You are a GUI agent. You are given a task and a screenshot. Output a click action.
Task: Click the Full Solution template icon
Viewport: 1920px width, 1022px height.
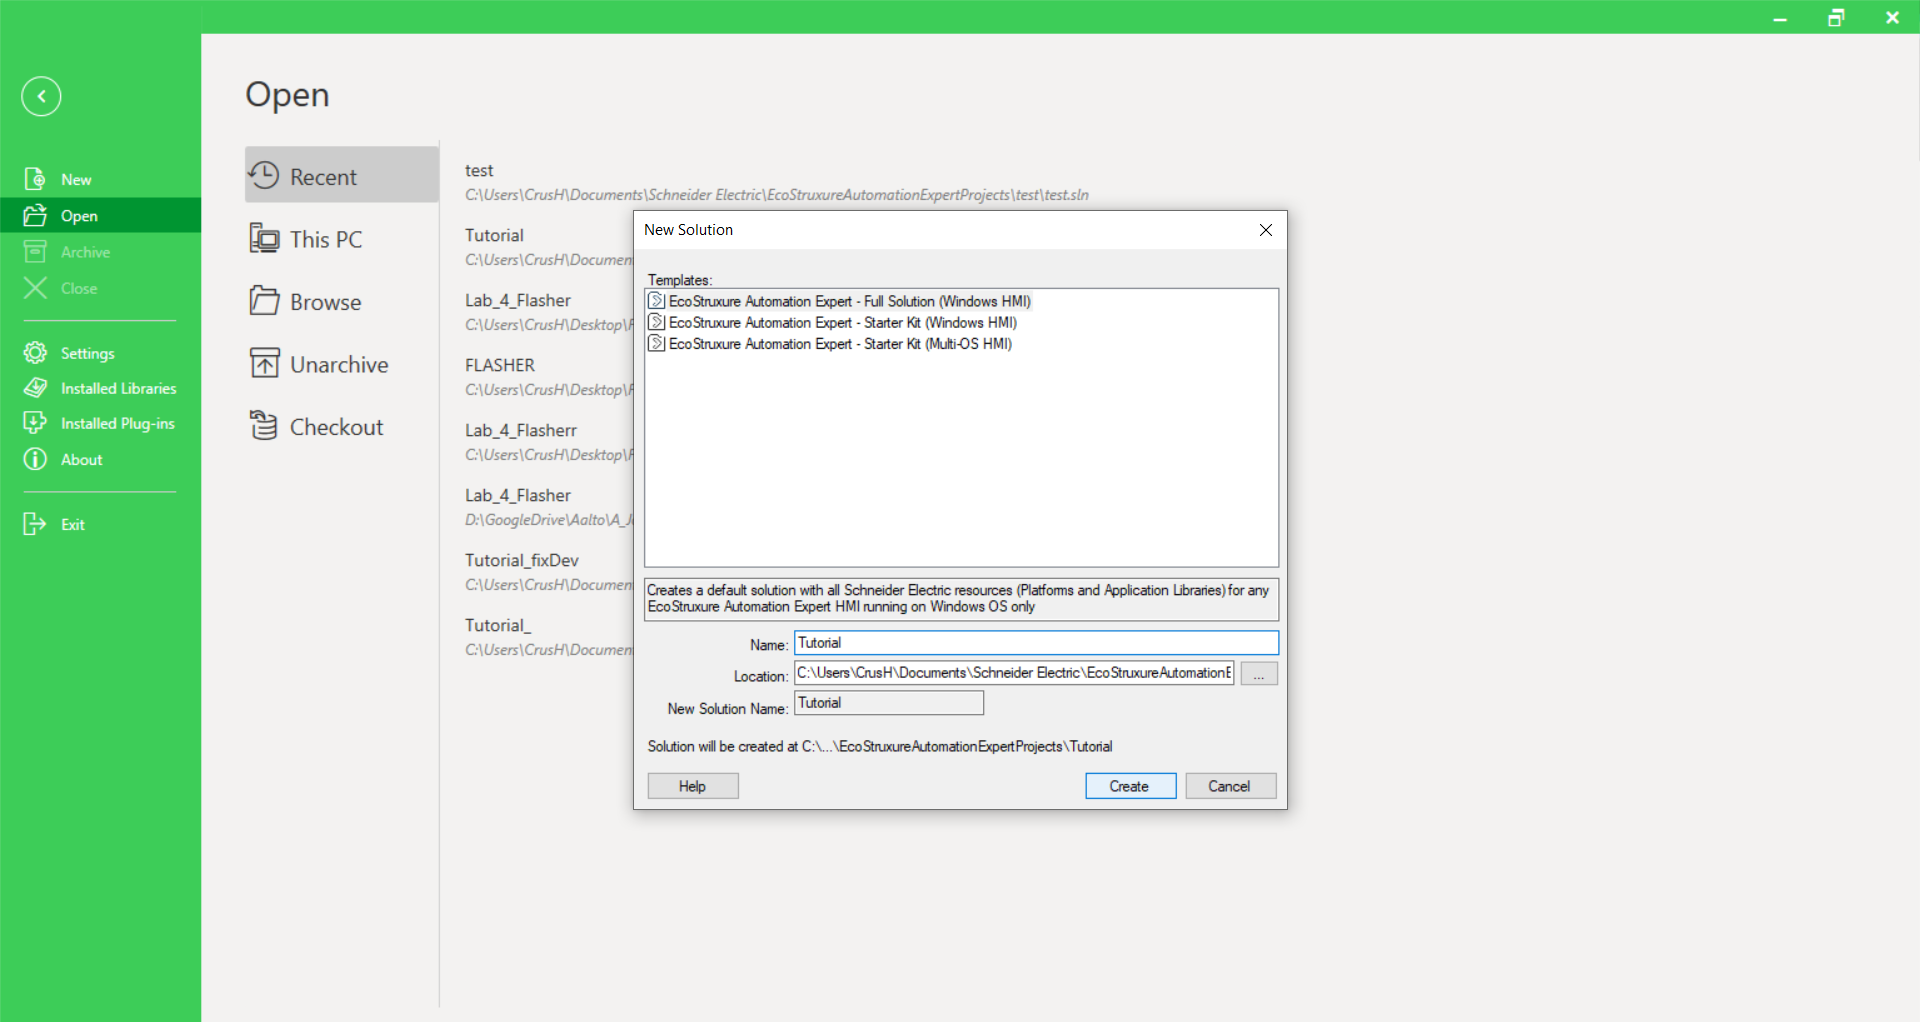(657, 301)
